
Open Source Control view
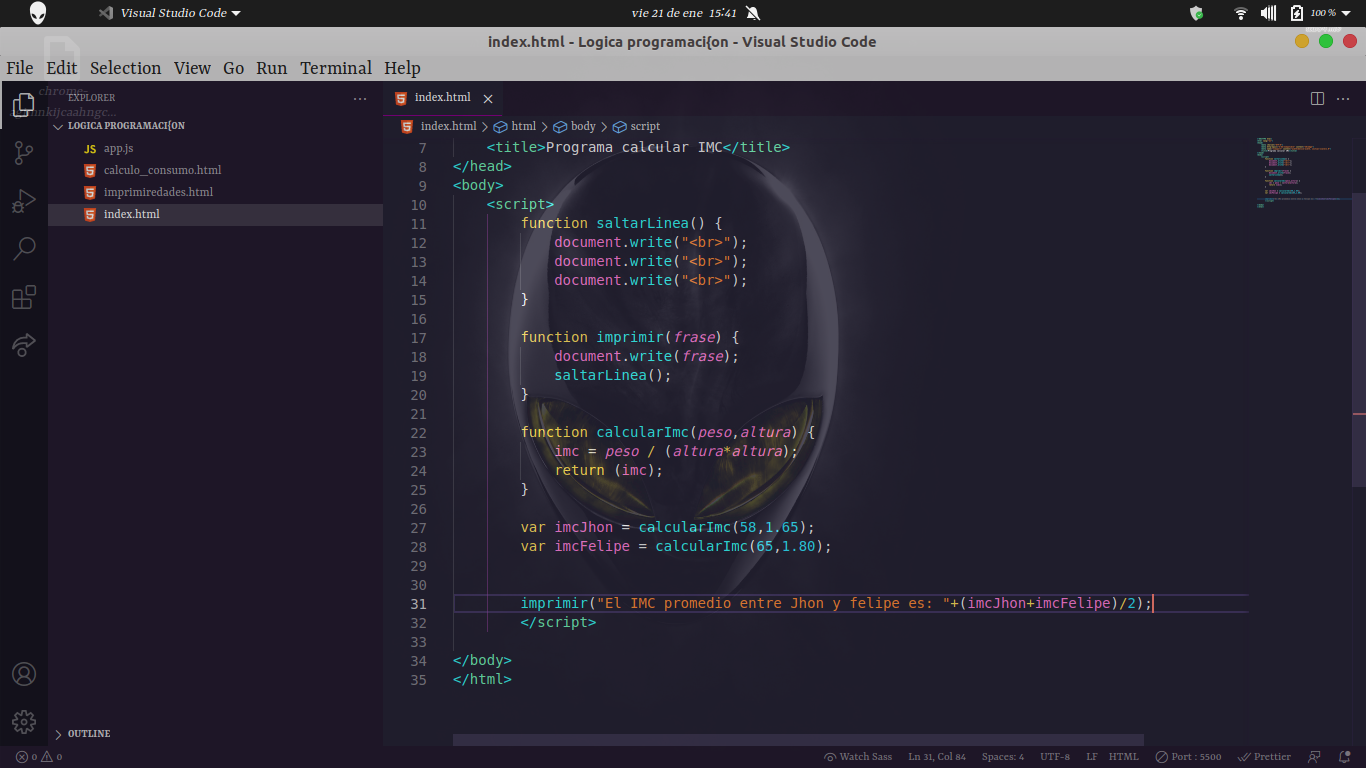coord(24,152)
